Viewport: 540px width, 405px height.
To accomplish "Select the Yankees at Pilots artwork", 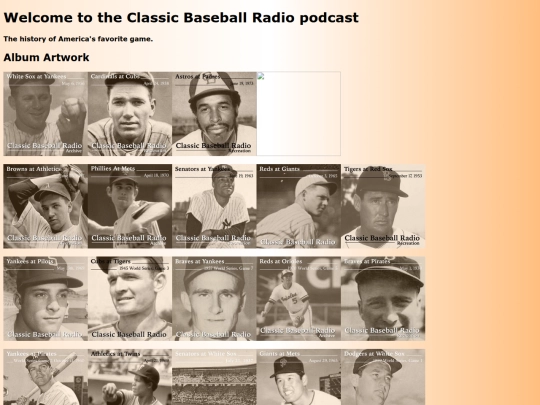I will [x=45, y=299].
